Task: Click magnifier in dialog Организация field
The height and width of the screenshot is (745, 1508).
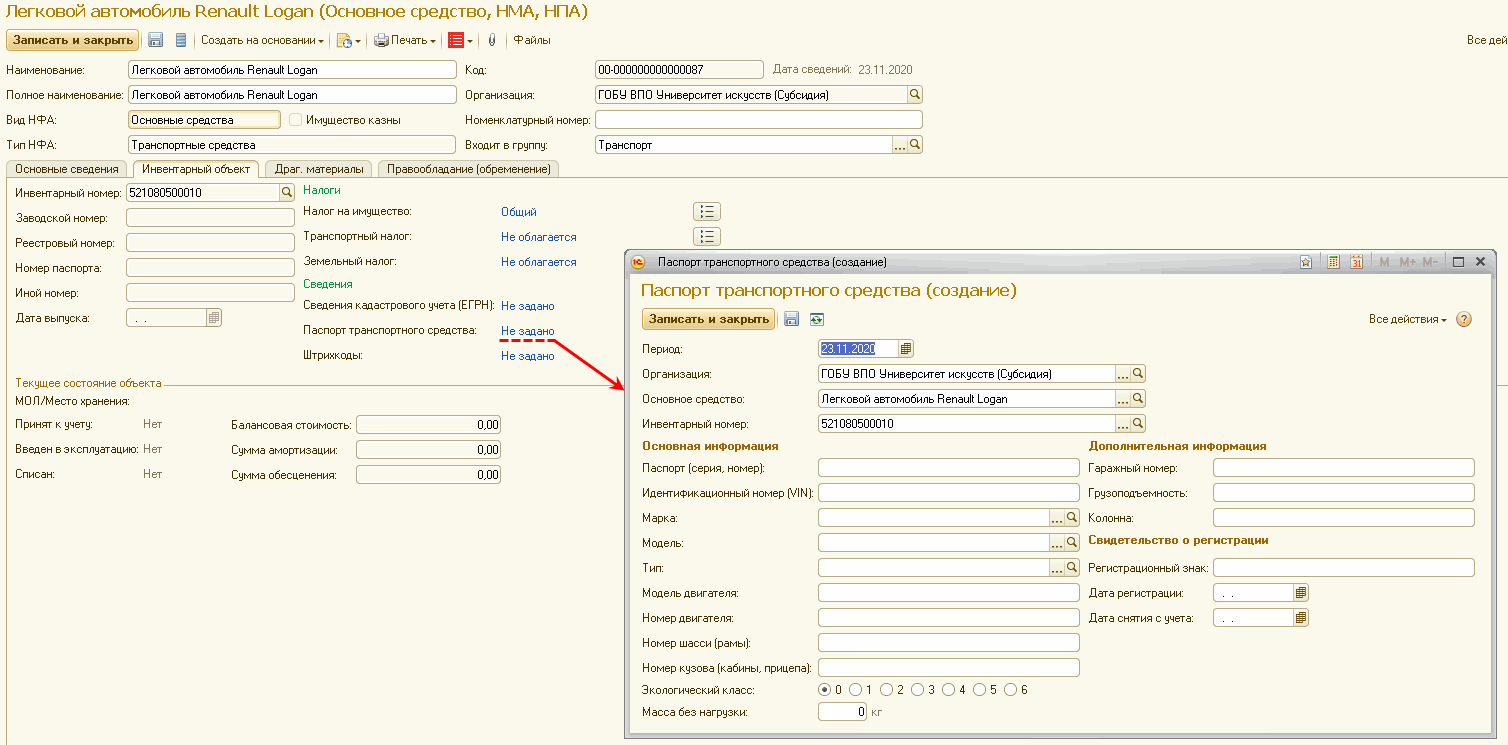Action: [x=1138, y=374]
